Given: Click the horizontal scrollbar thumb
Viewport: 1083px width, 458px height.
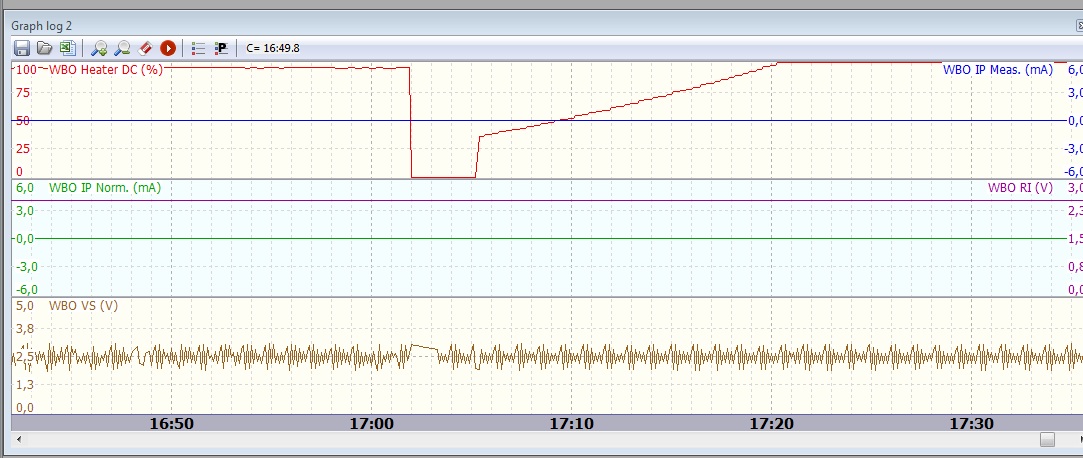Looking at the screenshot, I should coord(1047,440).
